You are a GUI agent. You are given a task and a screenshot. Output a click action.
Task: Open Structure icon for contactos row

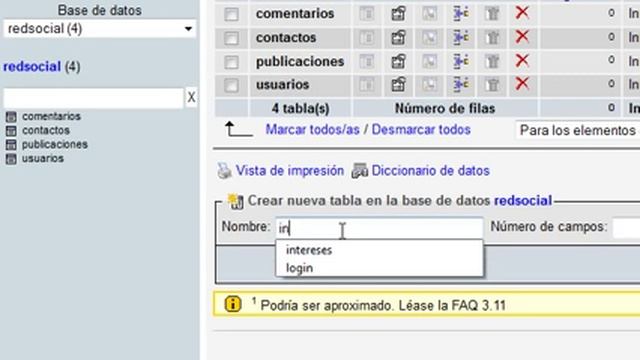[x=398, y=38]
